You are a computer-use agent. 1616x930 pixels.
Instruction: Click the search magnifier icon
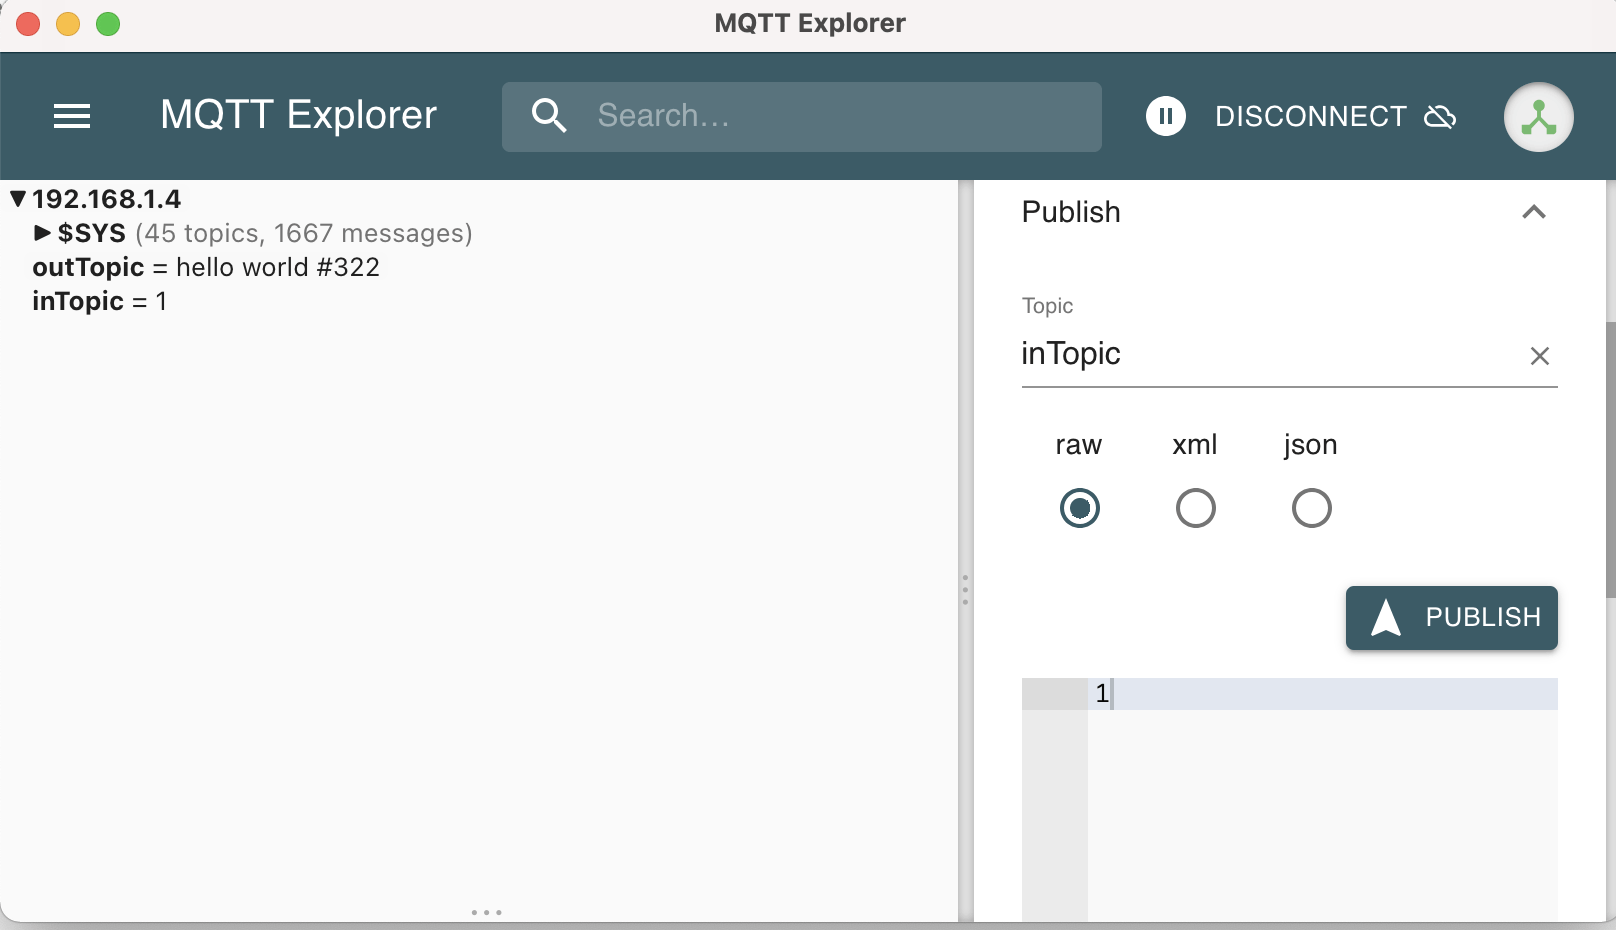click(549, 116)
